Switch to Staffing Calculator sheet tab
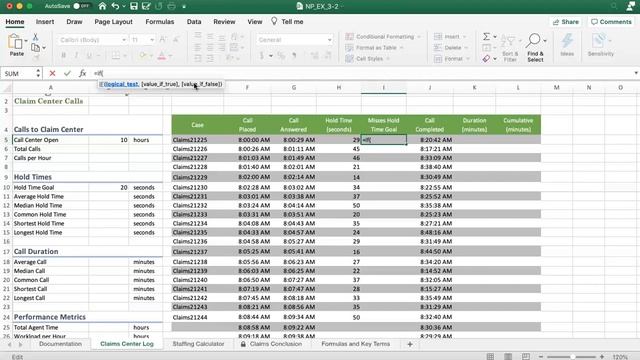The image size is (640, 360). click(198, 344)
